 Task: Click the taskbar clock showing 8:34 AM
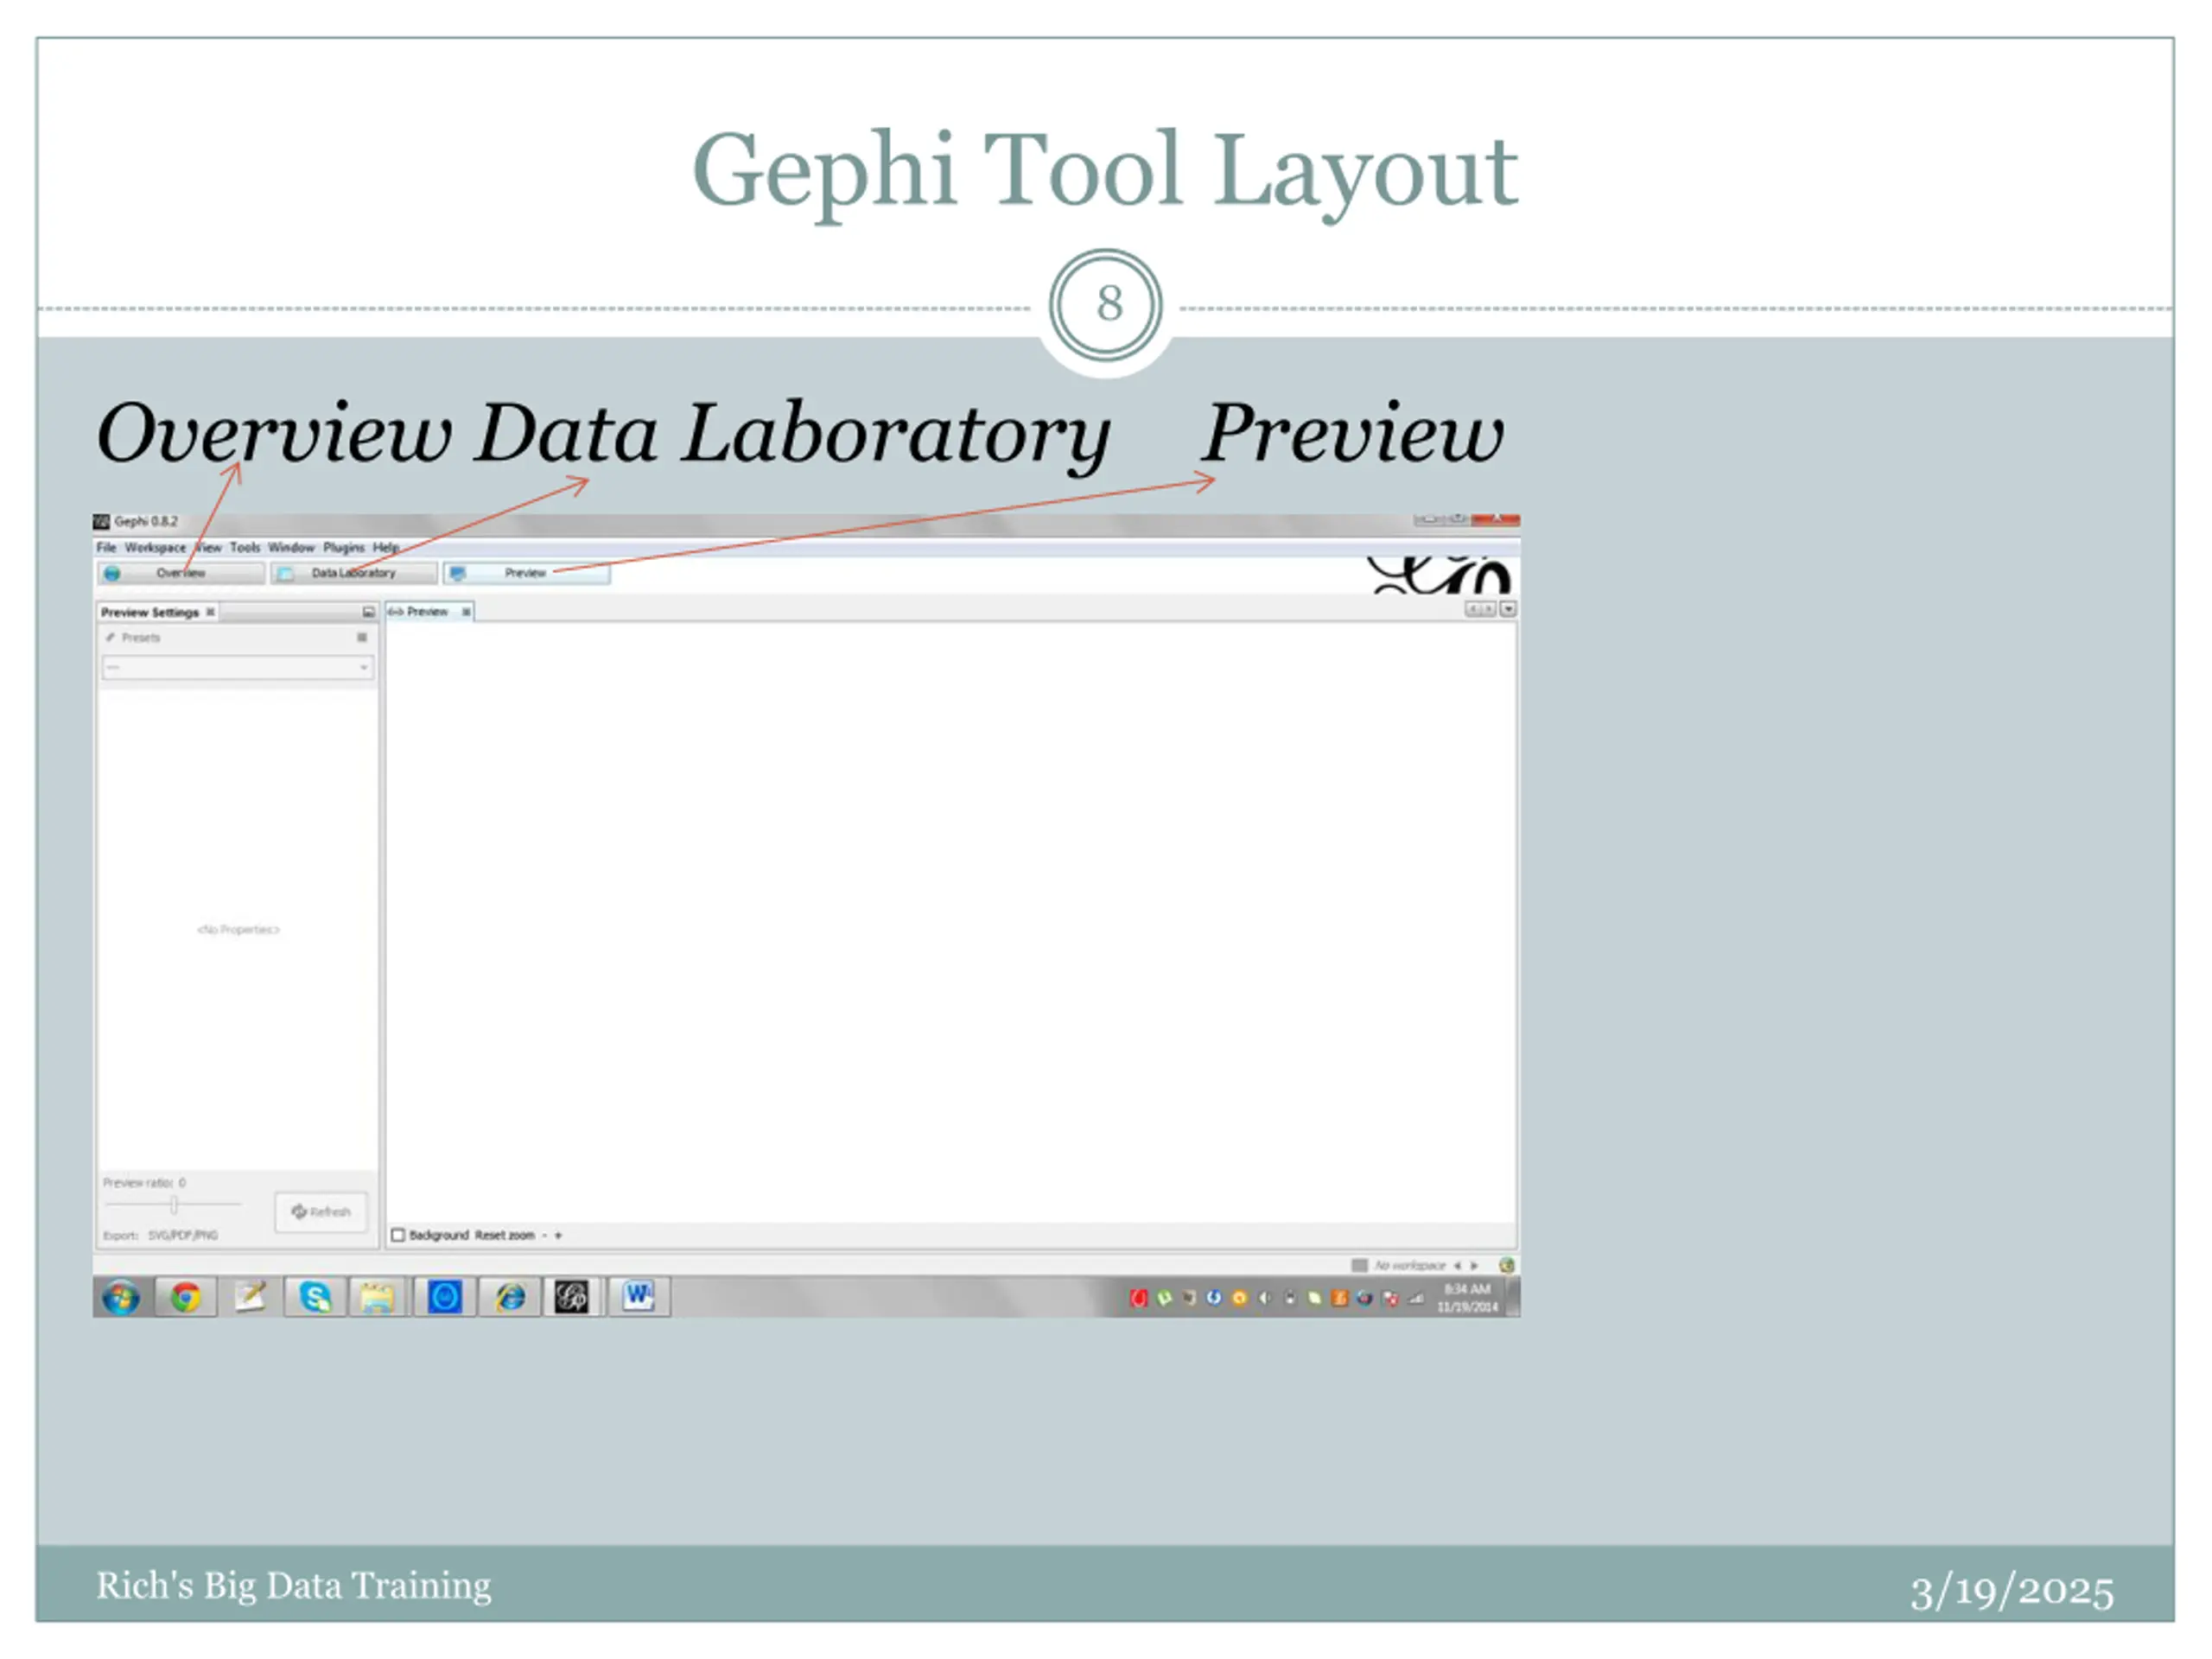point(1467,1298)
